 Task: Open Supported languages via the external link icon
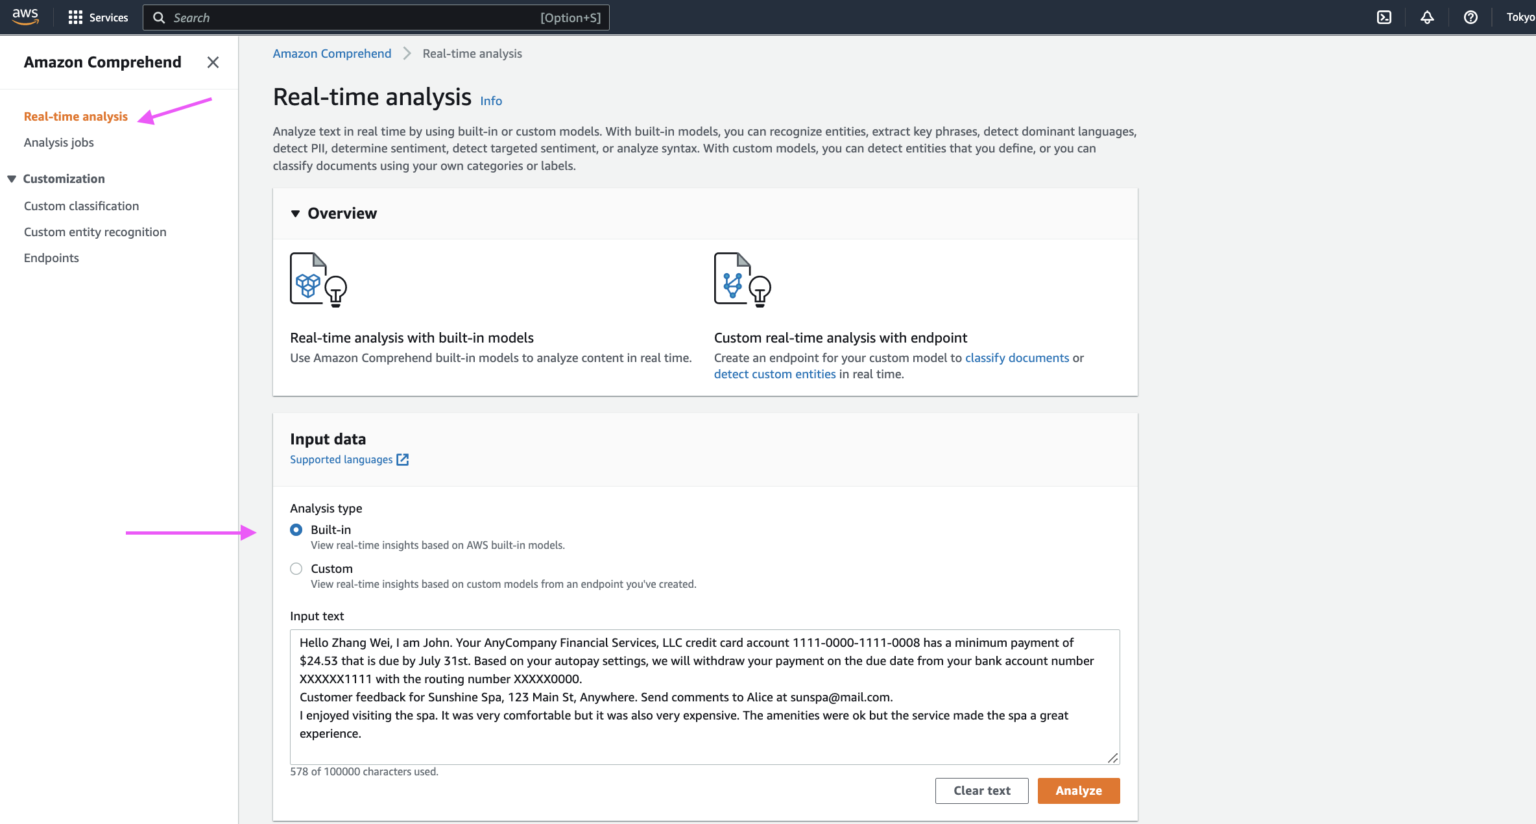coord(403,459)
